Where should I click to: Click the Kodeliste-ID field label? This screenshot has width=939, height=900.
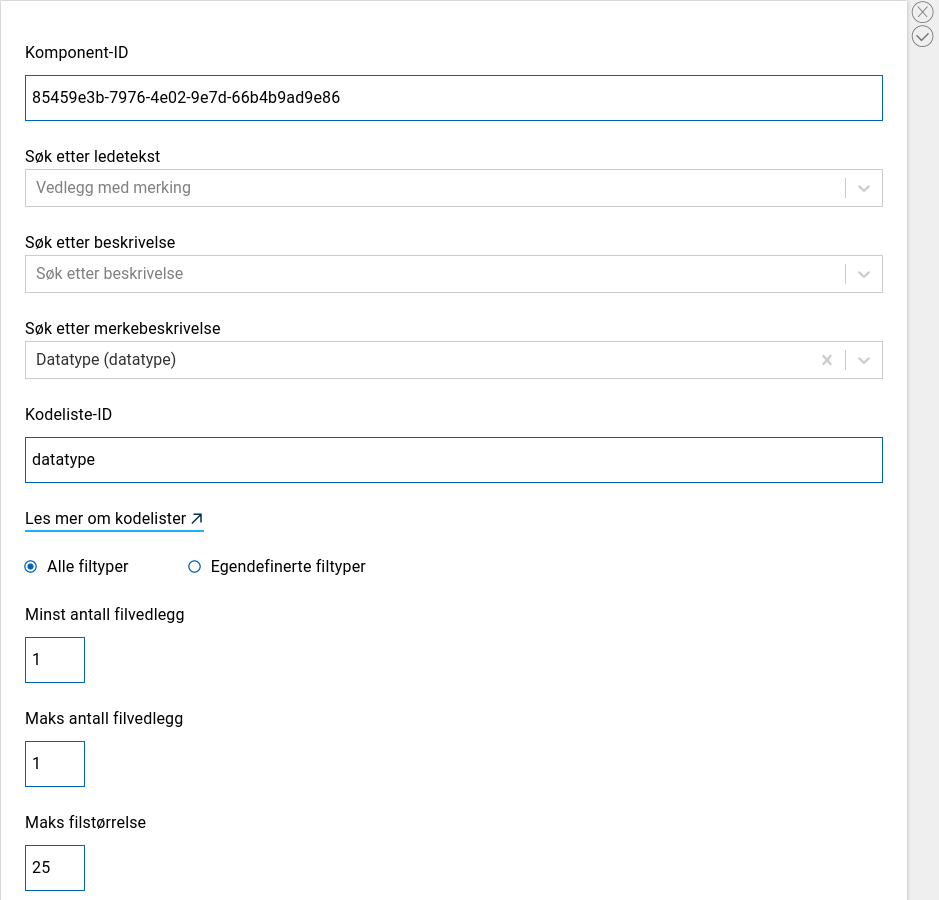pos(68,414)
